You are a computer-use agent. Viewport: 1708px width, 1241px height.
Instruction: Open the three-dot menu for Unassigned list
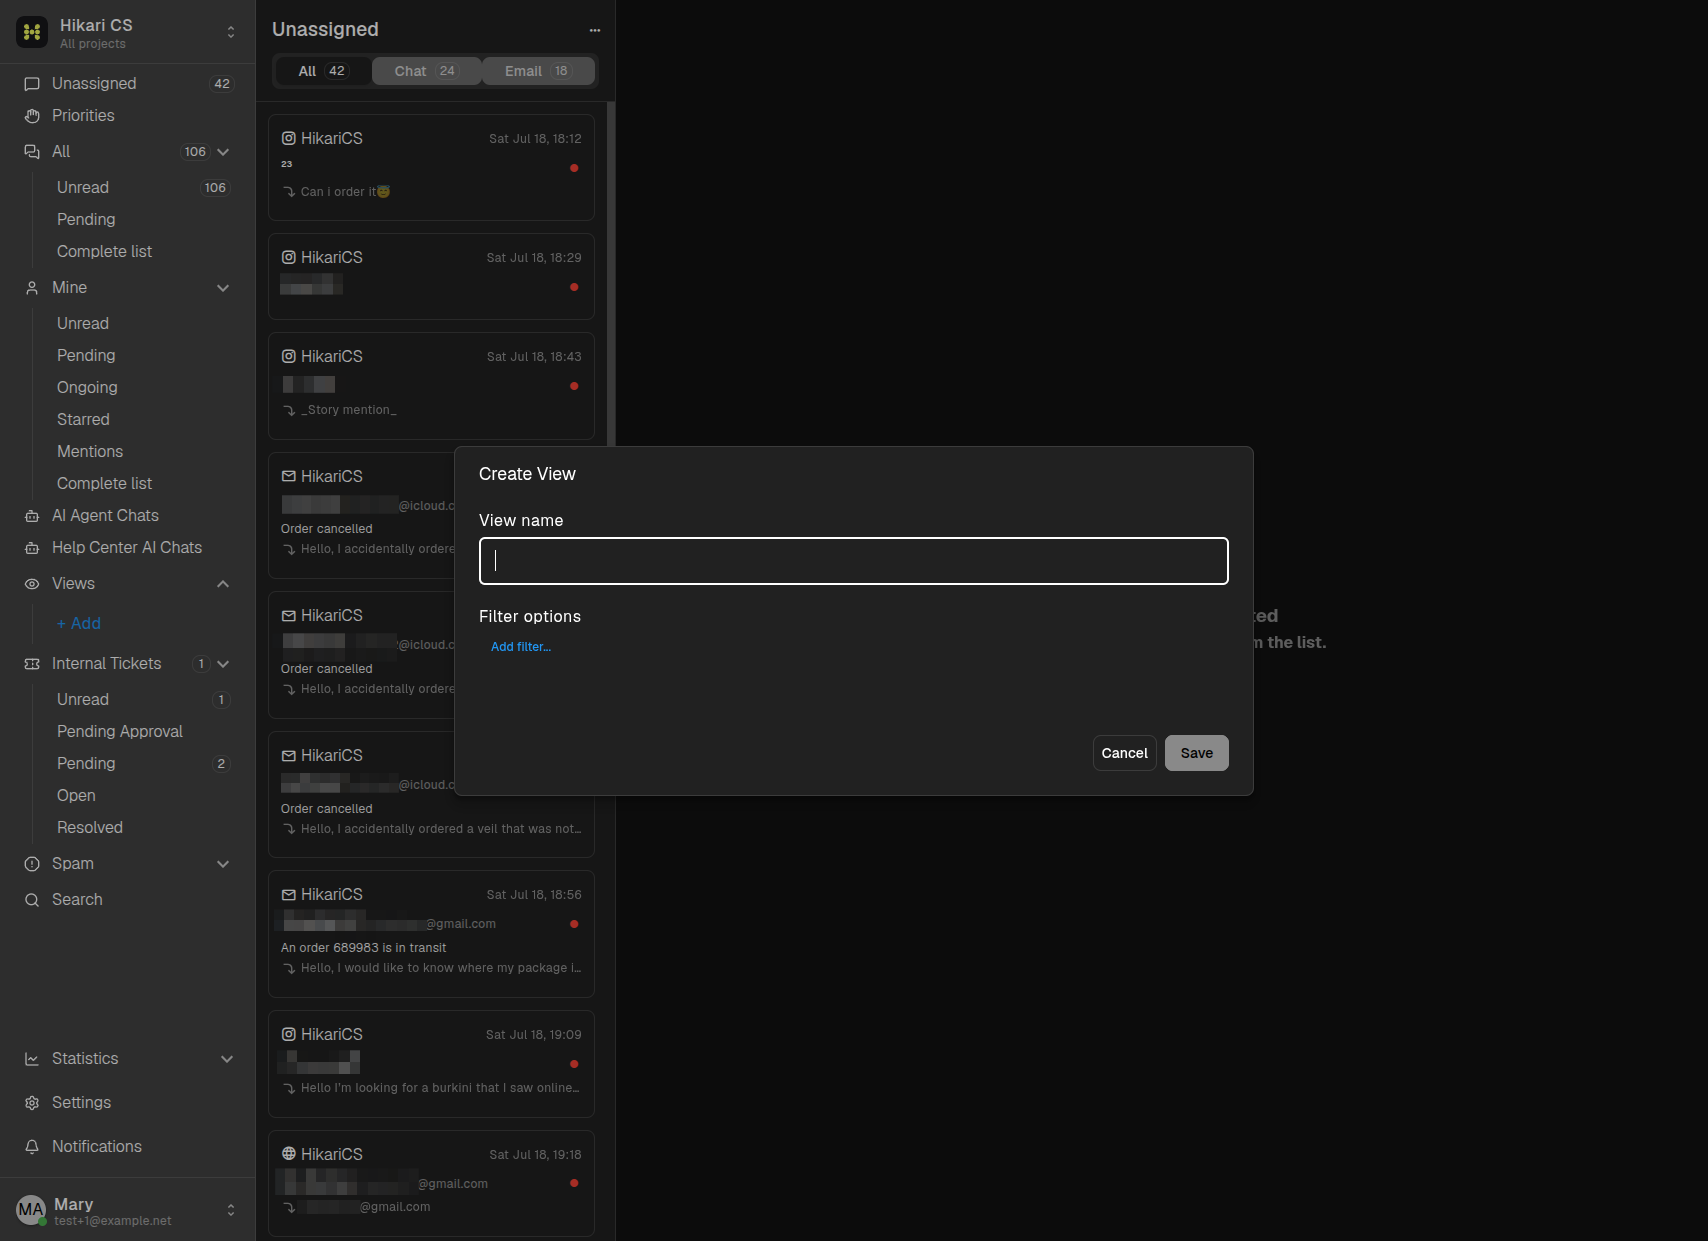[x=595, y=30]
